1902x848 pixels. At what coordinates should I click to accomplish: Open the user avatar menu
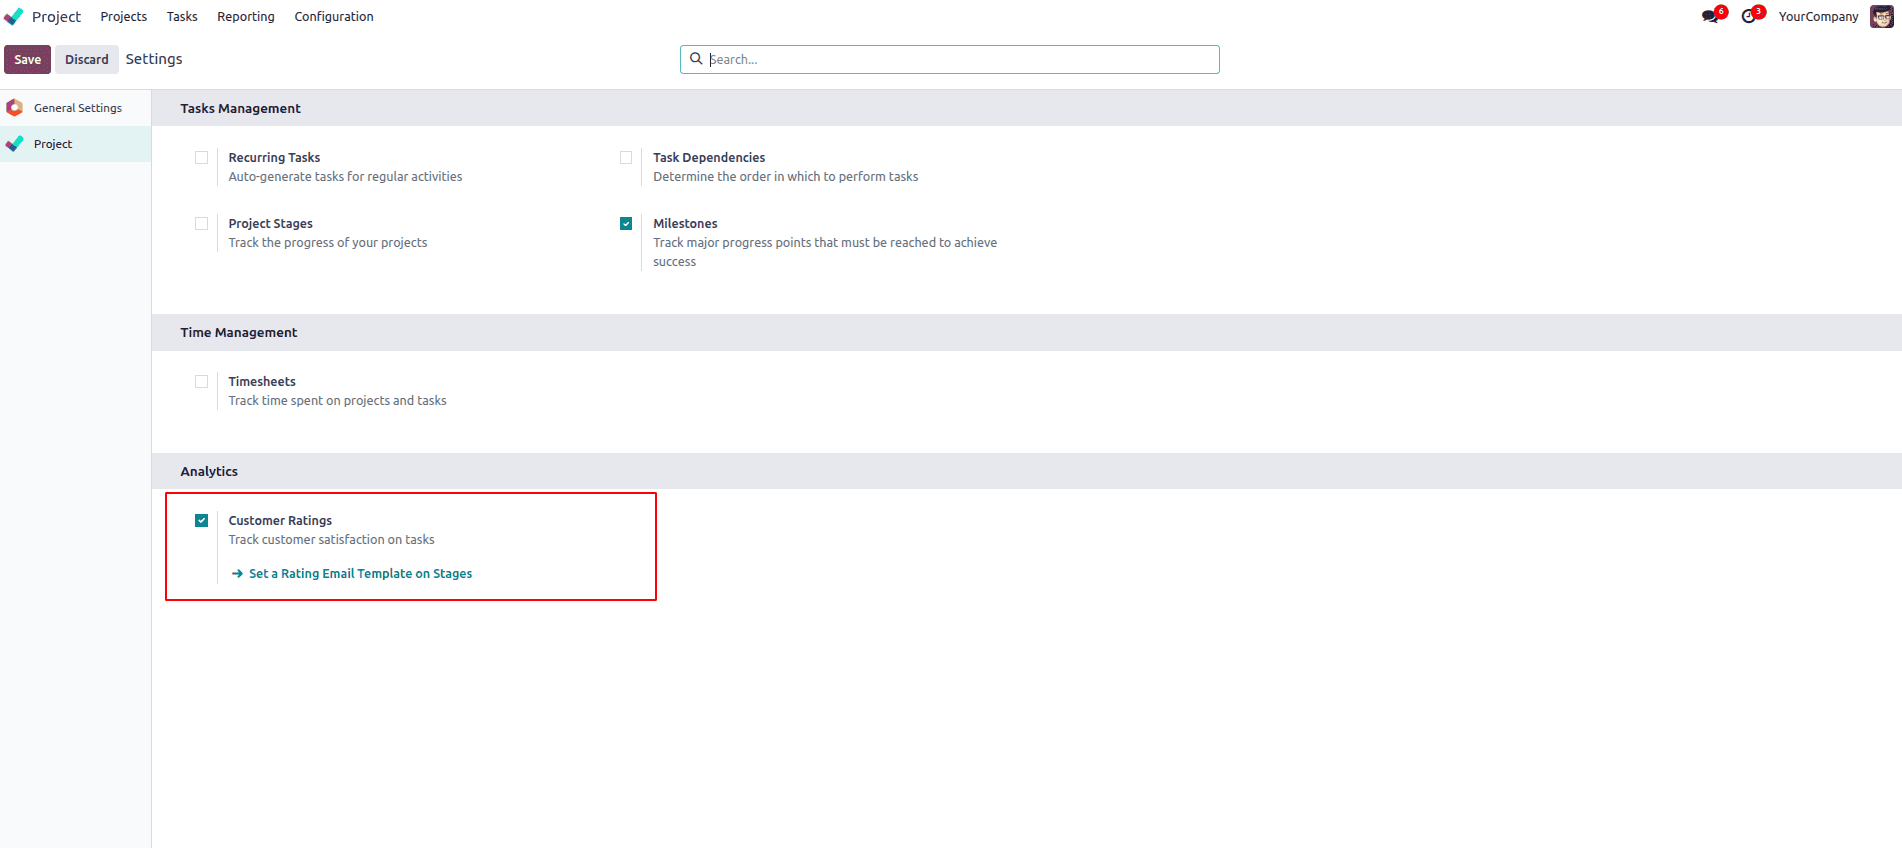[x=1882, y=16]
